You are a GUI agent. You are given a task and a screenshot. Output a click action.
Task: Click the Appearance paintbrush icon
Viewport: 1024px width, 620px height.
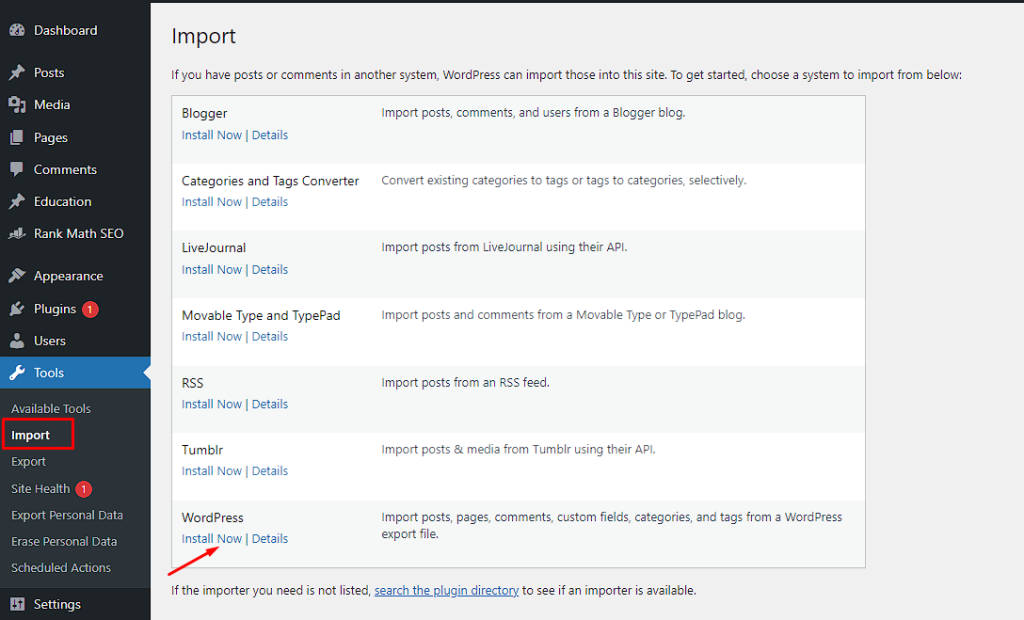(17, 276)
